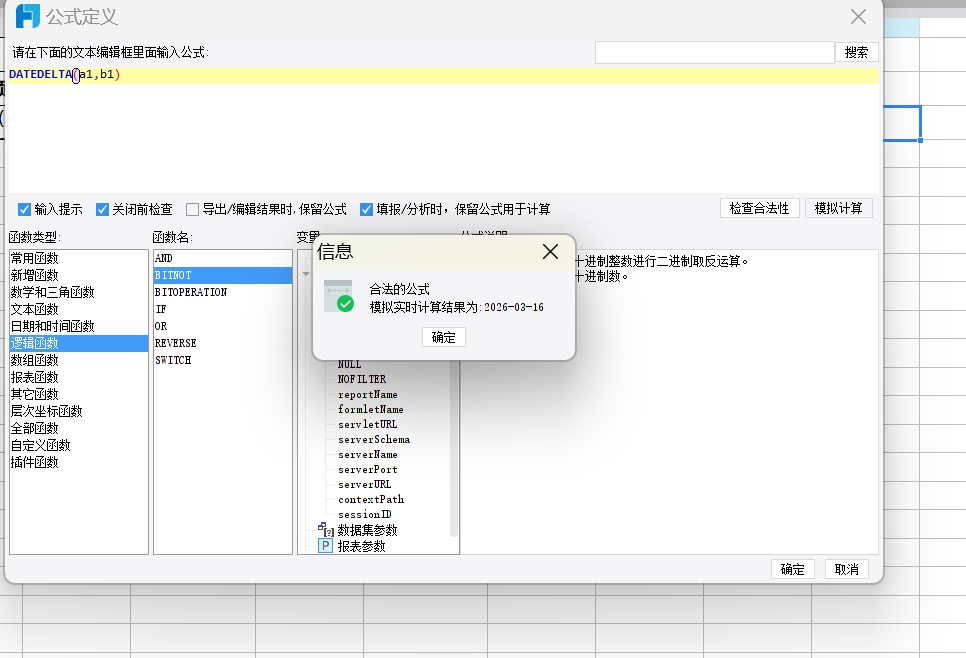Click formletName variable
The image size is (966, 658).
click(x=371, y=409)
